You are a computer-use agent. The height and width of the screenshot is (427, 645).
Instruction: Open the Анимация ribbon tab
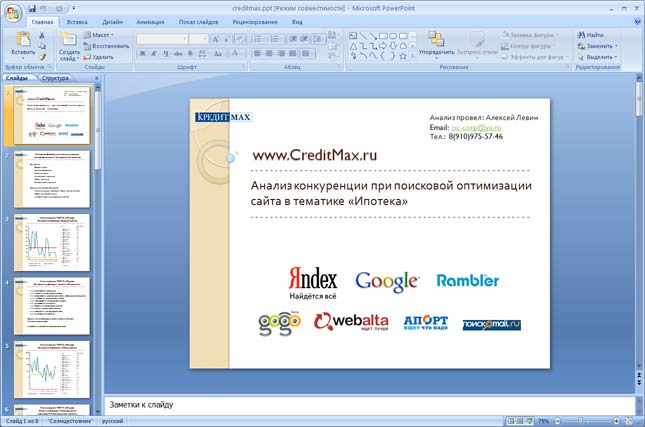point(150,22)
